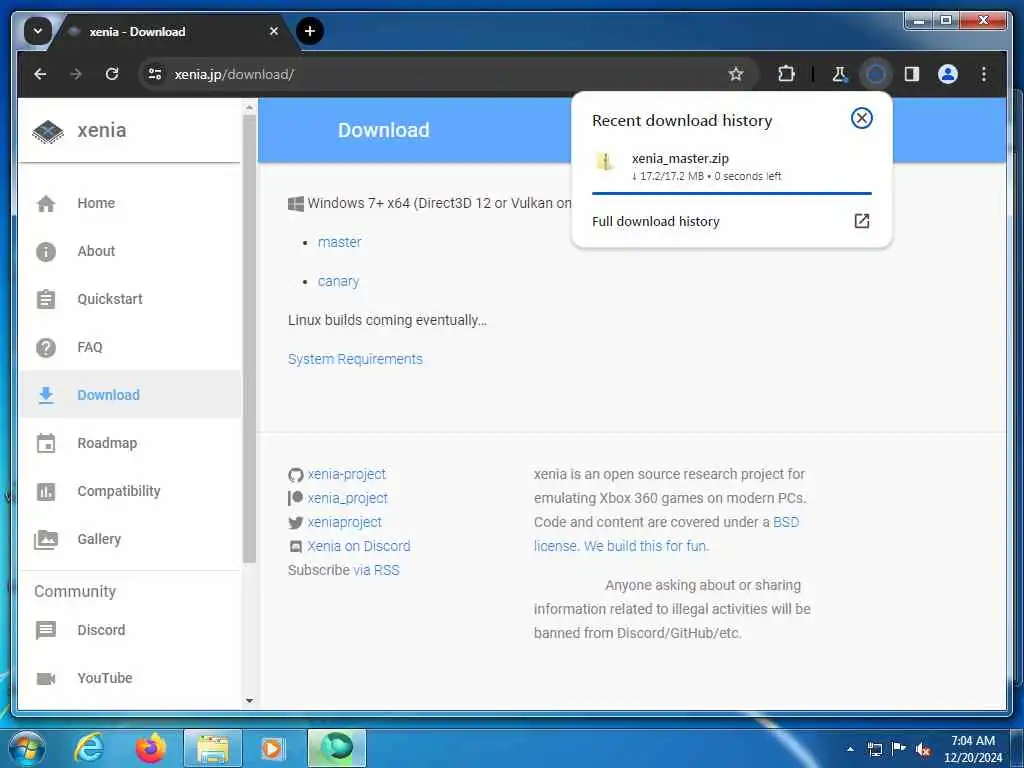
Task: Open xenia-project GitHub link
Action: 347,474
